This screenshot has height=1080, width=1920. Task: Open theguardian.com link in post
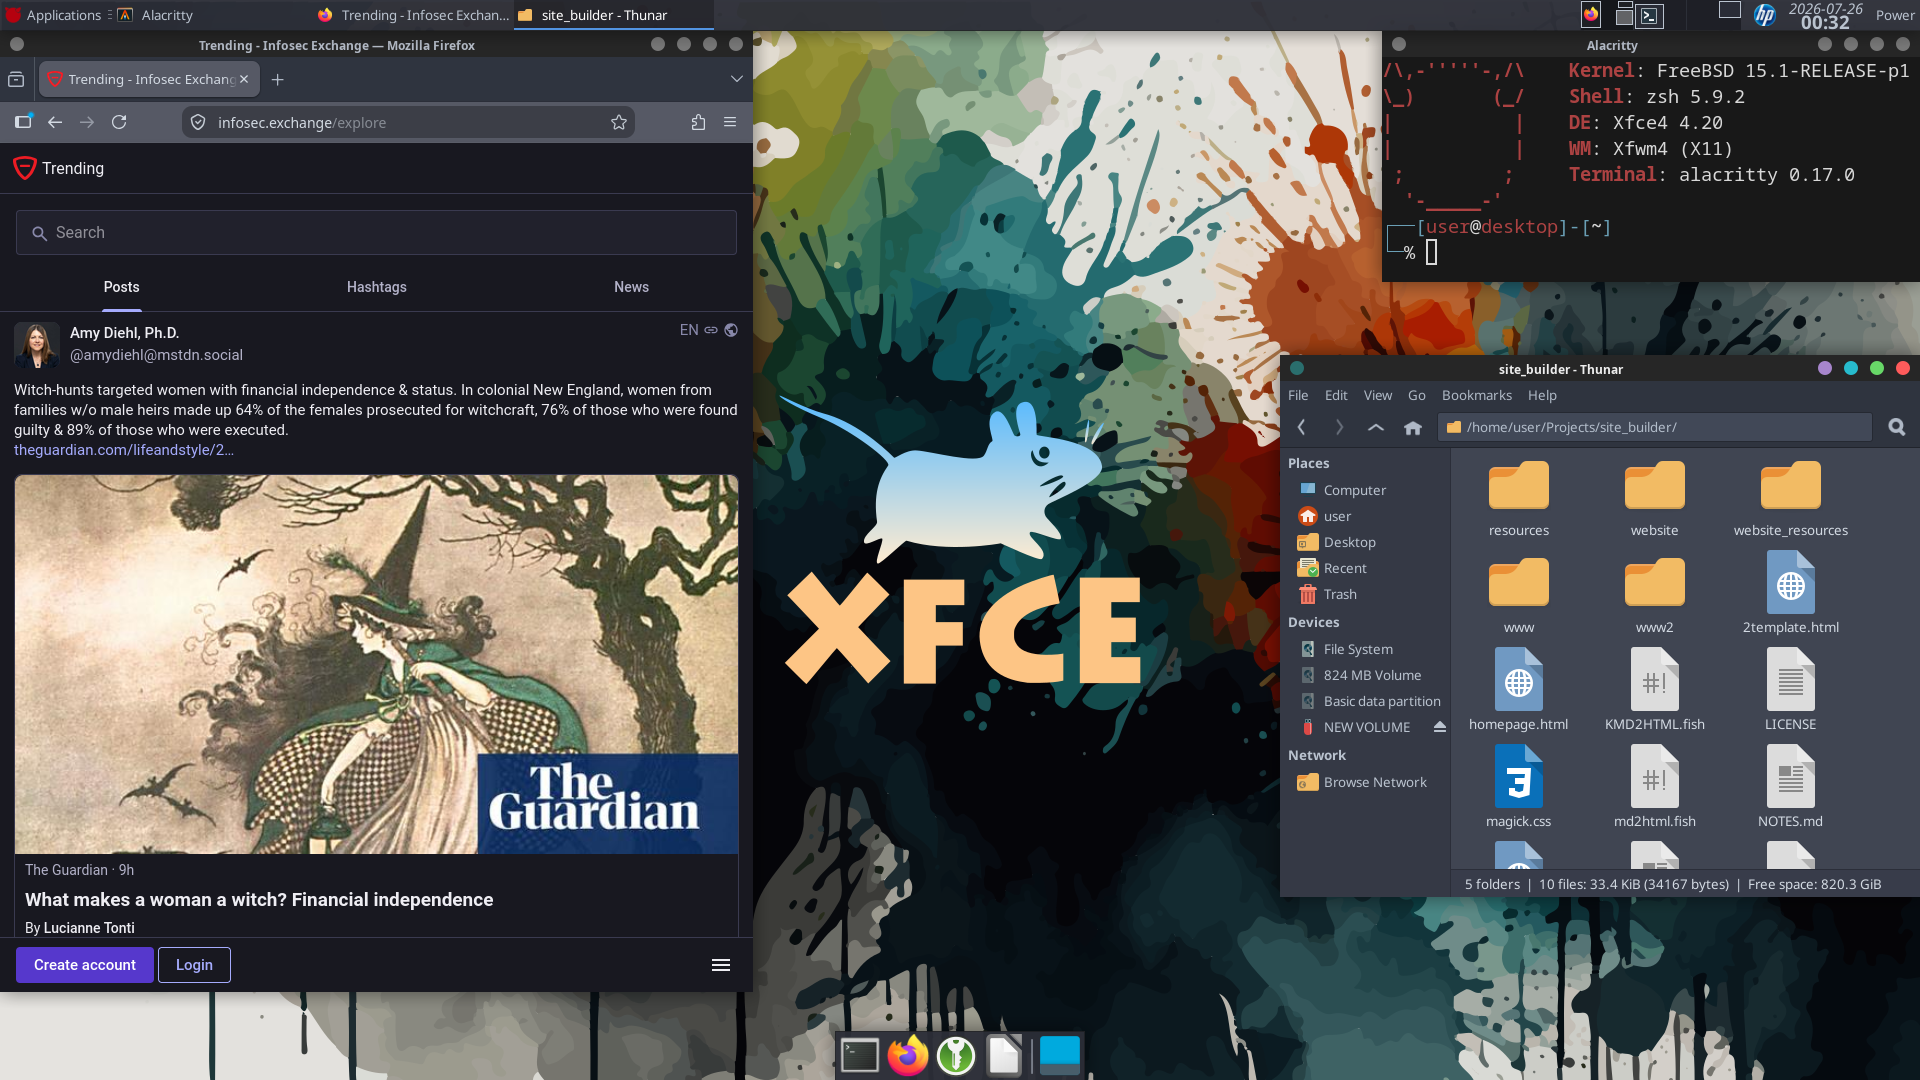tap(124, 450)
